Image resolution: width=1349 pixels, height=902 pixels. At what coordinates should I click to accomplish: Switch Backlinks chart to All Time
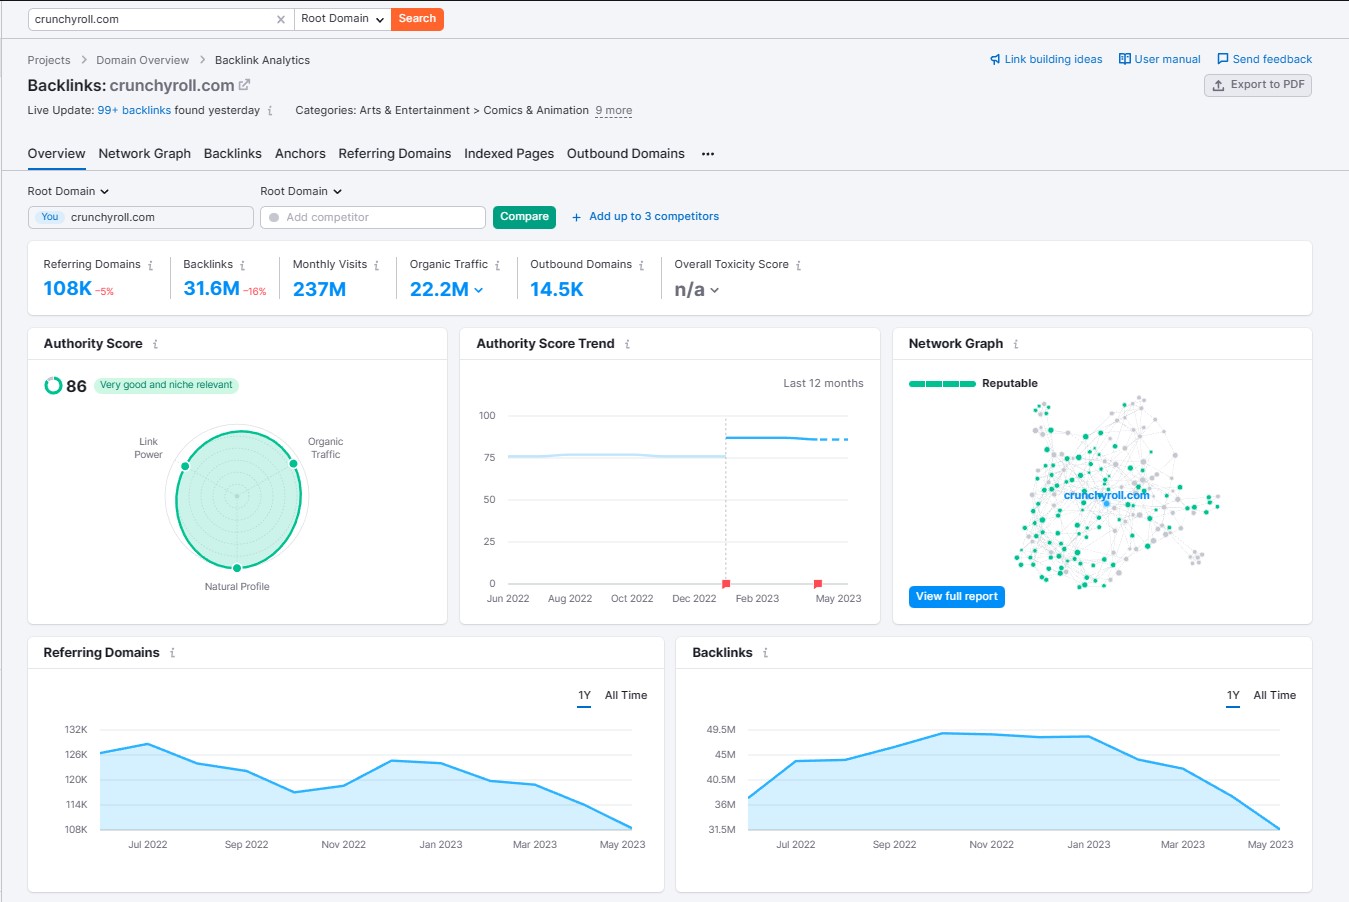[x=1274, y=695]
